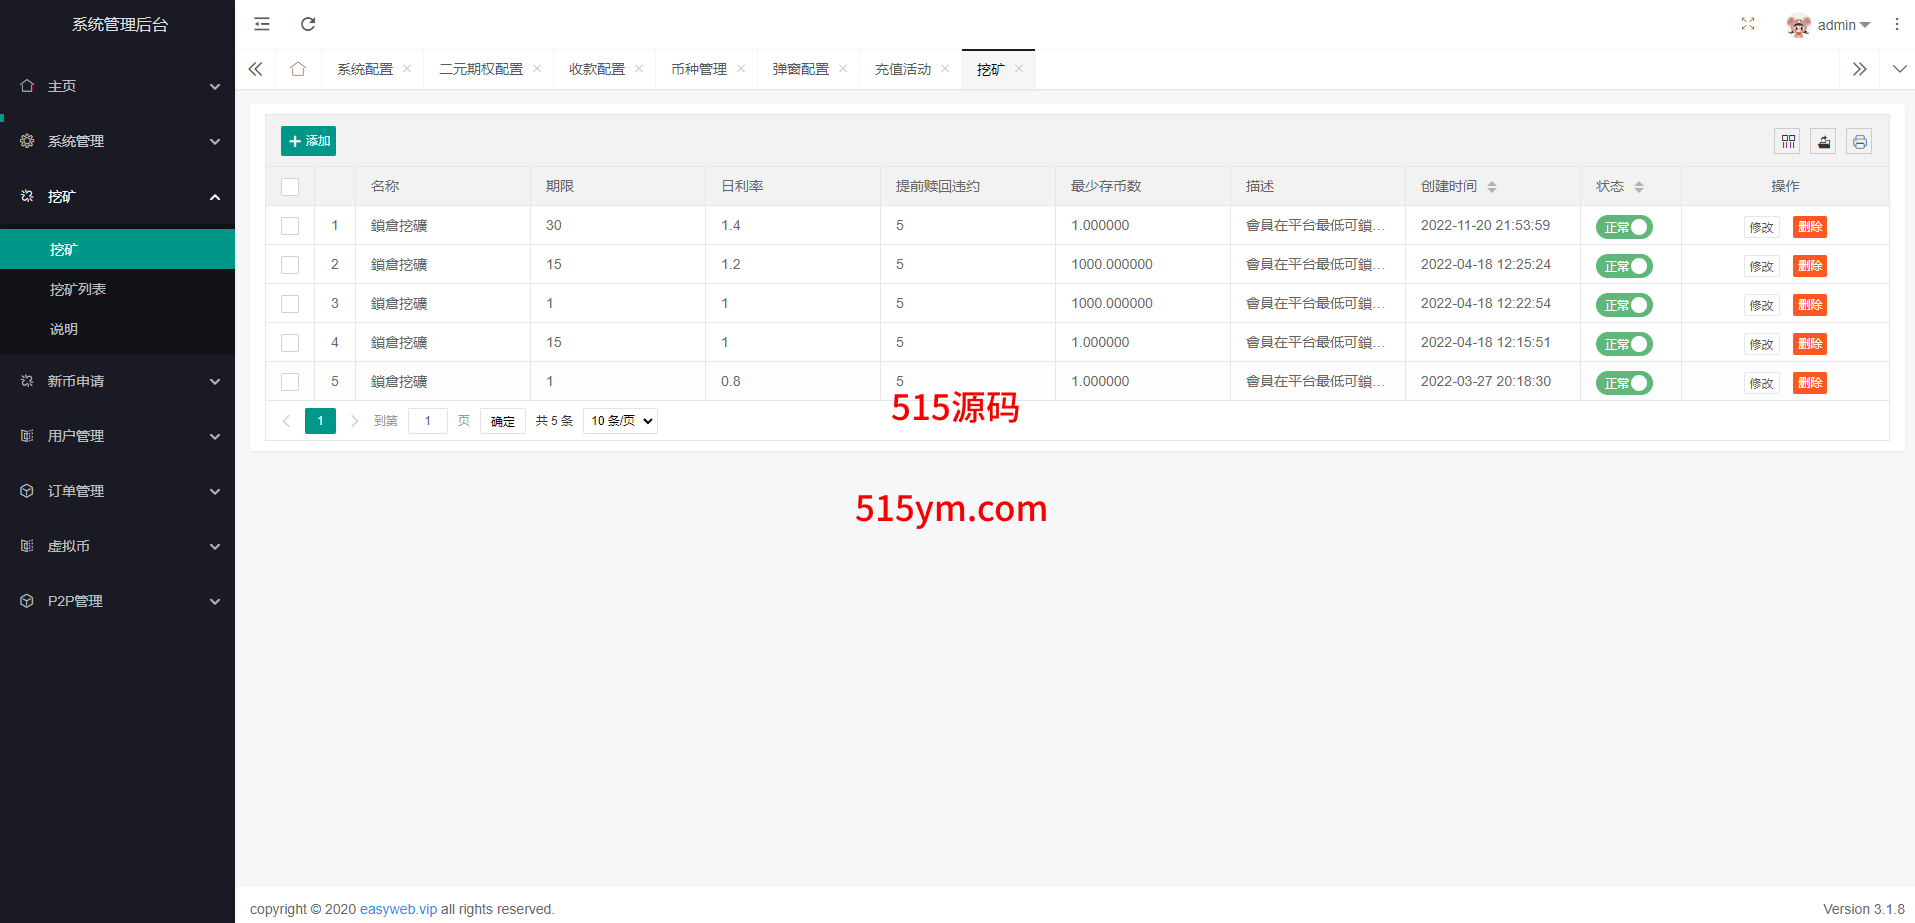Tick the checkbox for row 3
Screen dimensions: 1915x923
290,304
